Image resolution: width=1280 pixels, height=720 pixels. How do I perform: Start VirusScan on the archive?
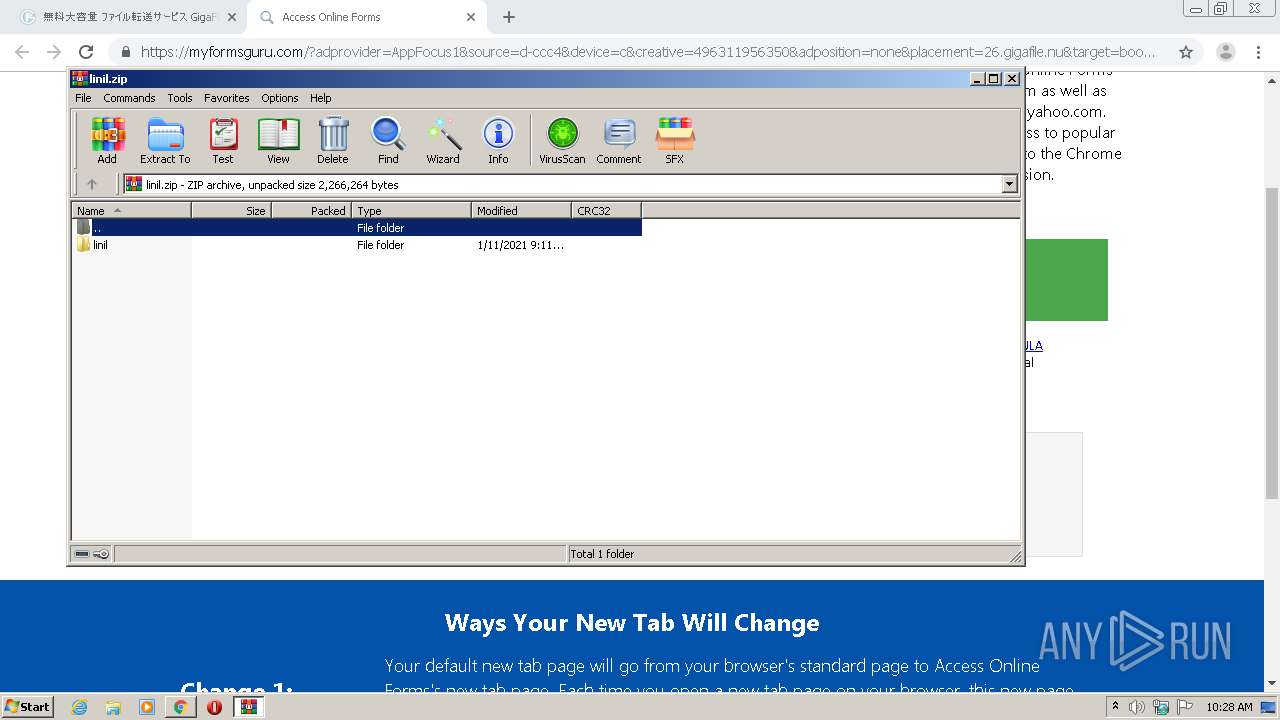tap(562, 140)
